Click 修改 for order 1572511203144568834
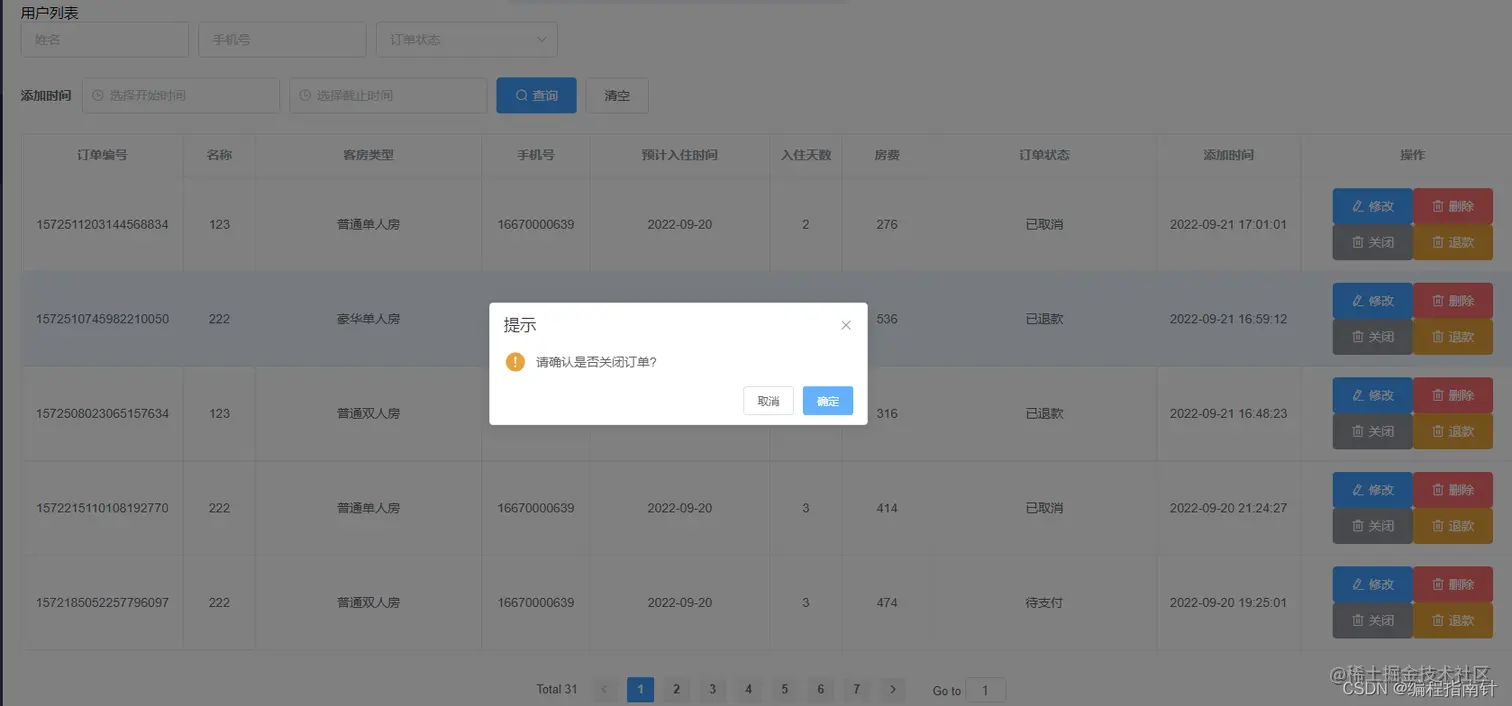The image size is (1512, 706). coord(1372,206)
